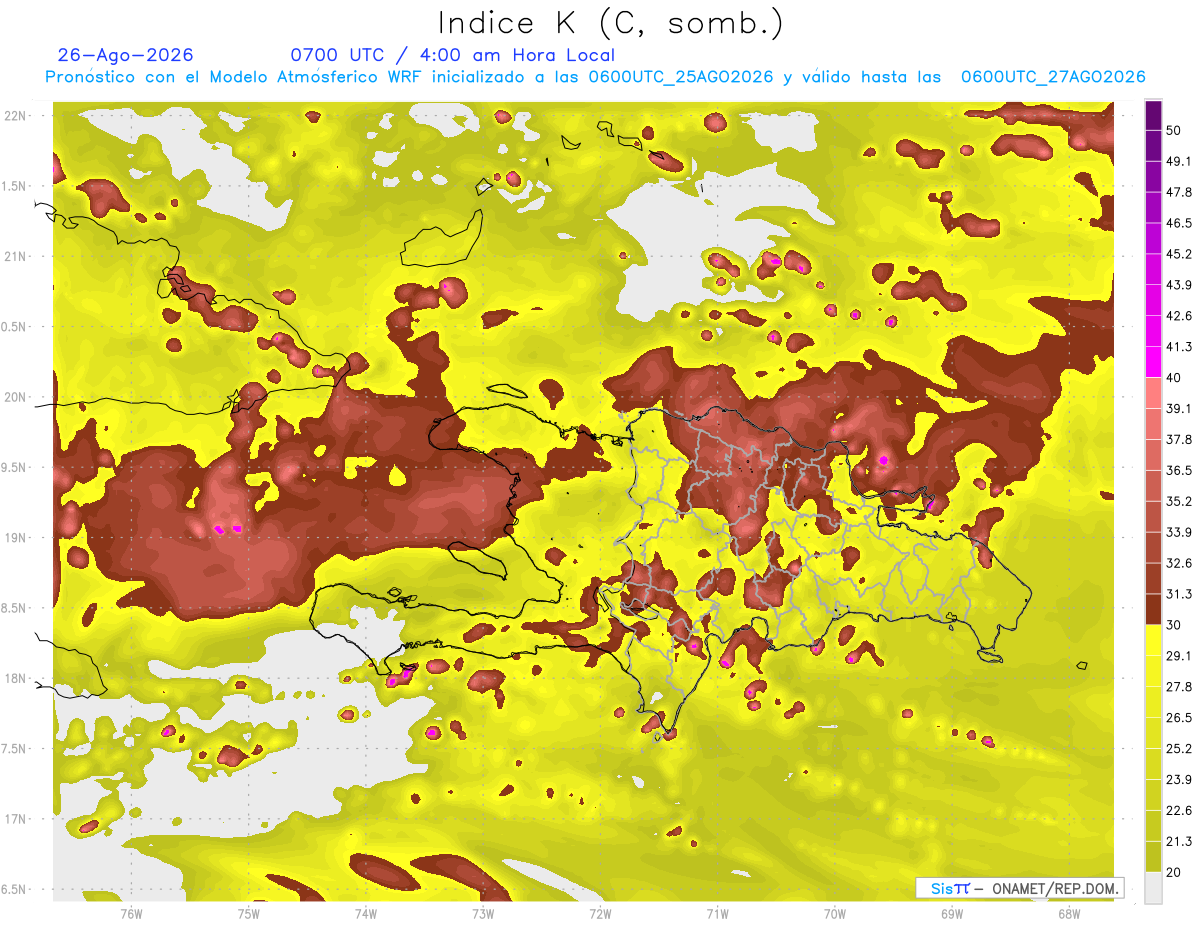Click the "69W" longitude label
1200x927 pixels.
(x=951, y=913)
